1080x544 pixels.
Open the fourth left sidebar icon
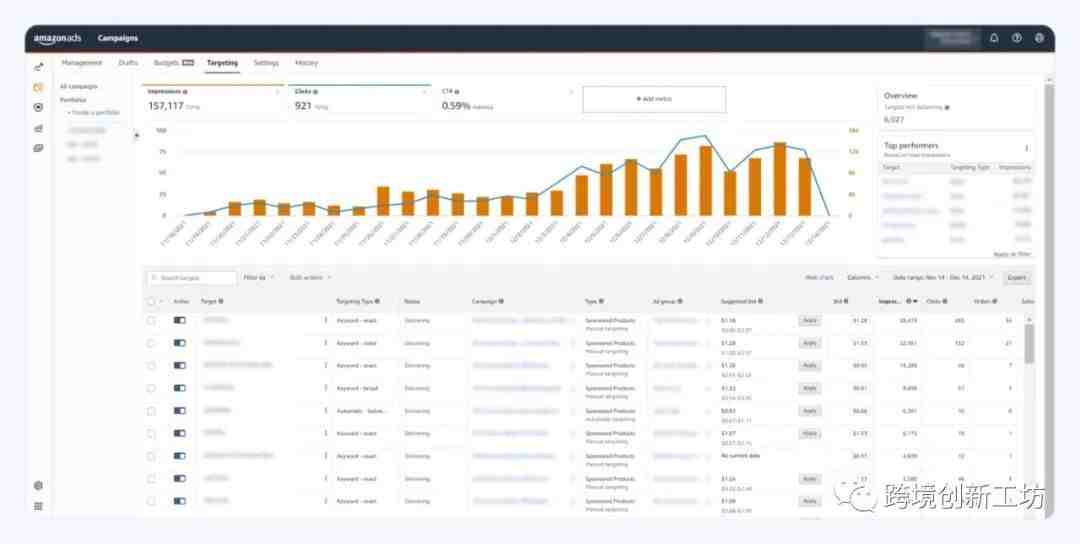(x=39, y=128)
